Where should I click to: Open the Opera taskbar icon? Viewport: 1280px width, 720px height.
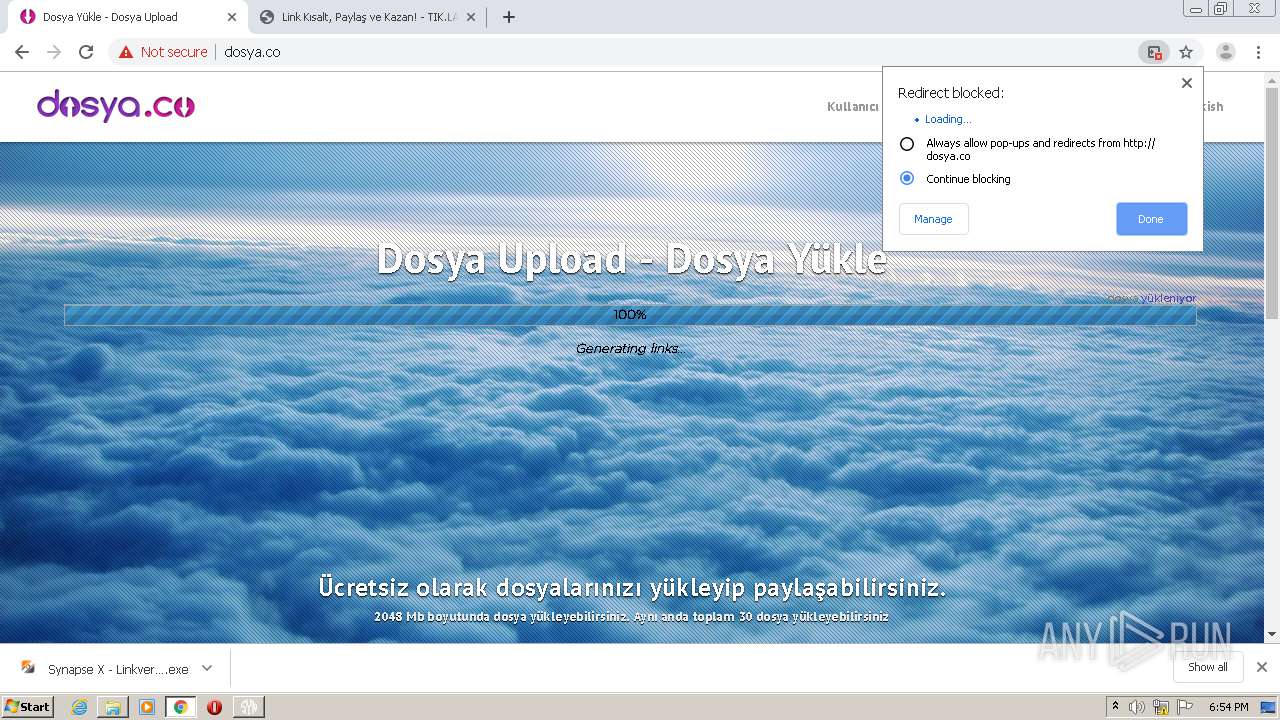click(214, 707)
